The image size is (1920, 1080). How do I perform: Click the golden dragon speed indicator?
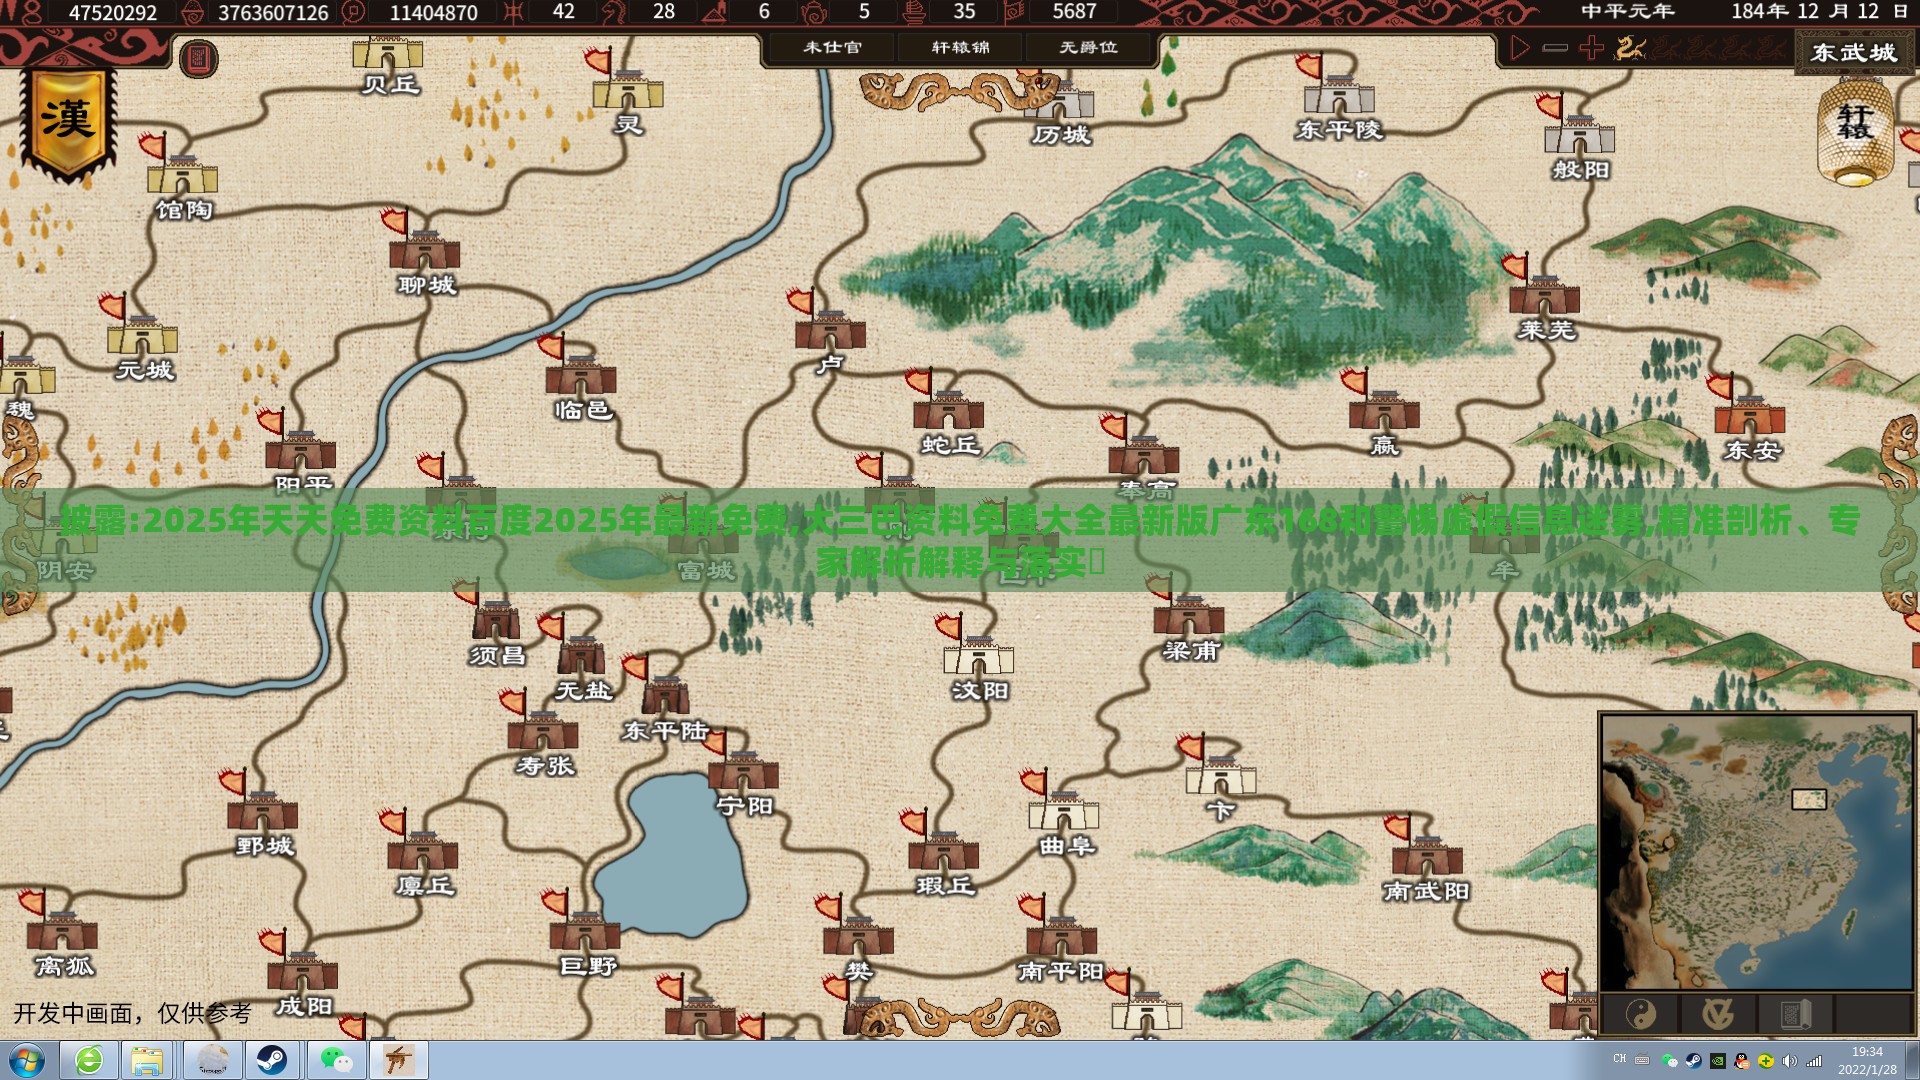coord(1630,47)
